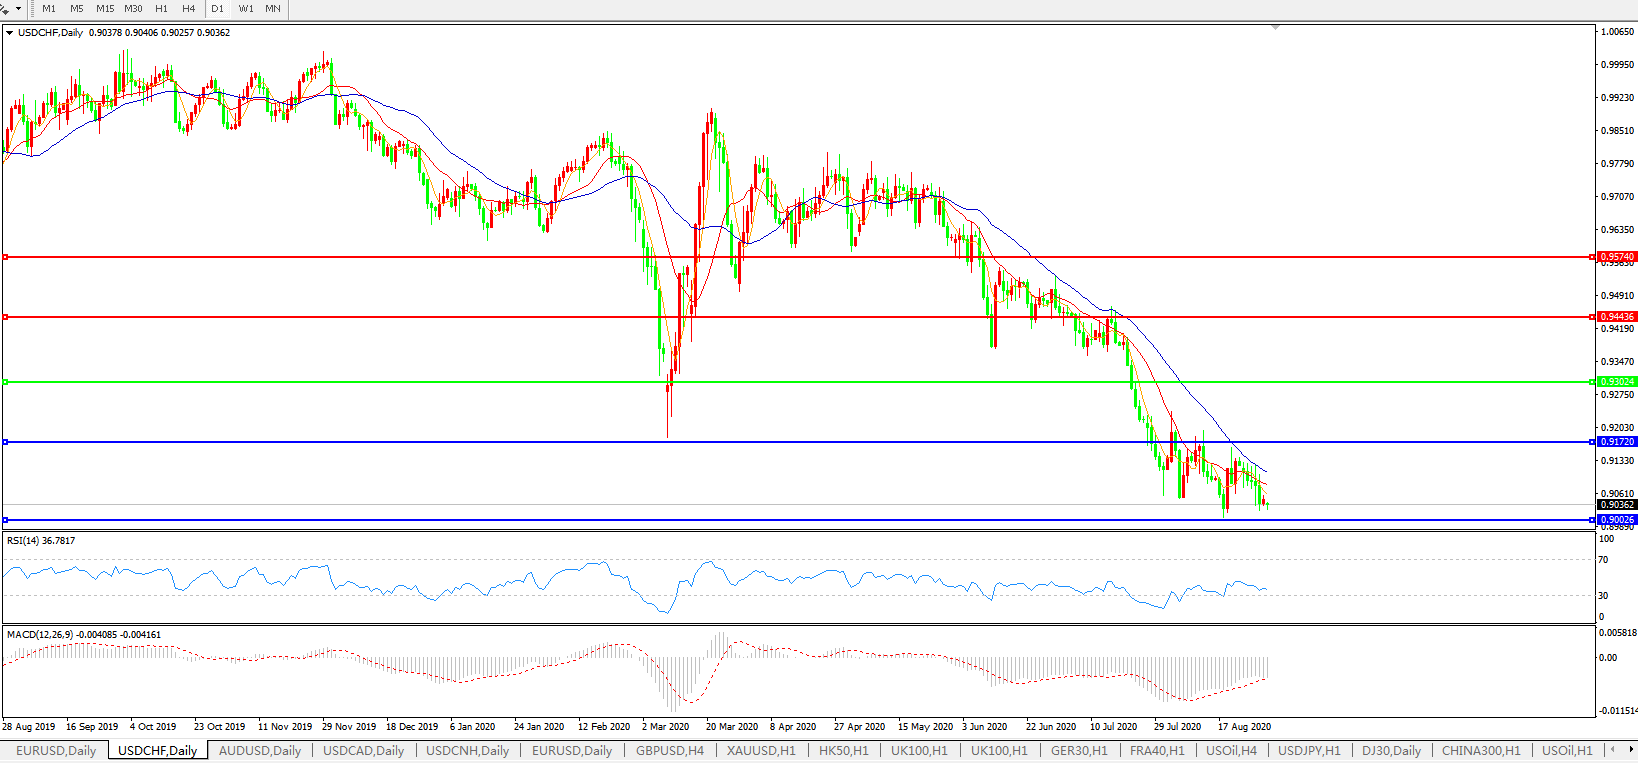Click left handle of bottom blue 0.90026 line
The width and height of the screenshot is (1638, 763).
click(x=5, y=520)
